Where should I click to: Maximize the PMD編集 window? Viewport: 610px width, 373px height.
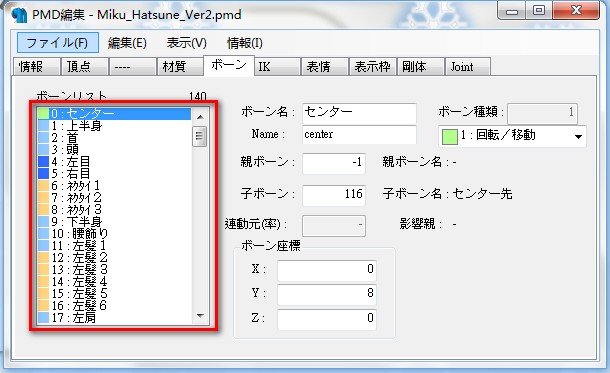(539, 11)
